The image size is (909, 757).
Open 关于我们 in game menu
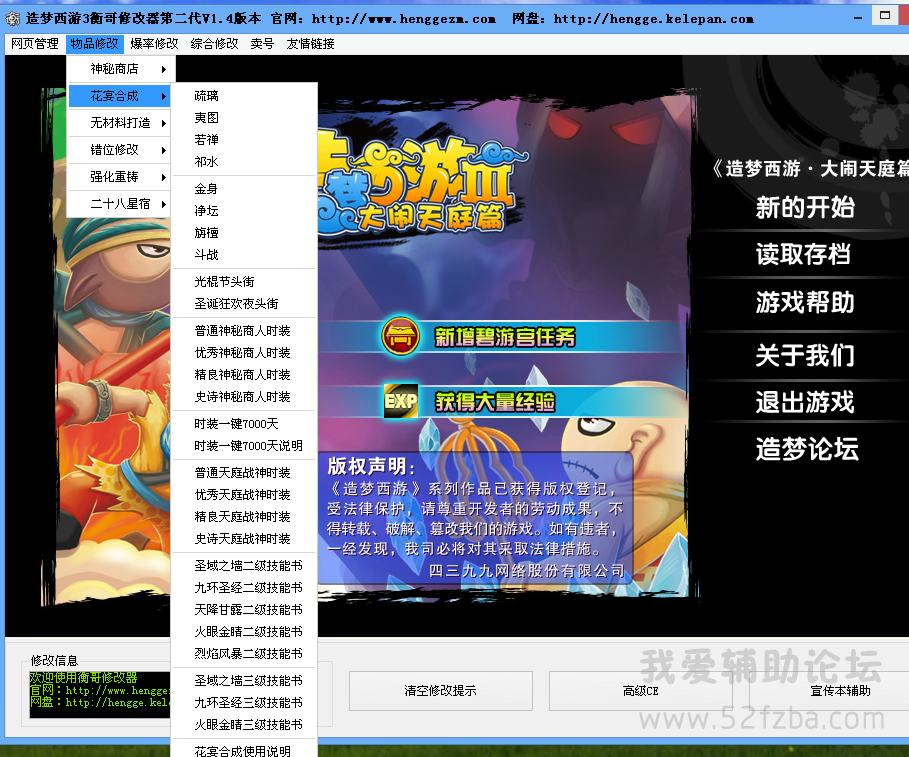tap(805, 355)
